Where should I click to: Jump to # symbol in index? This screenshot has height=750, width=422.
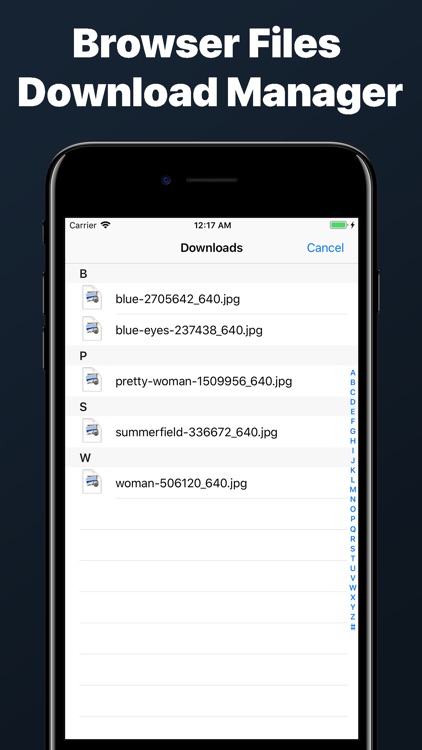tap(353, 627)
